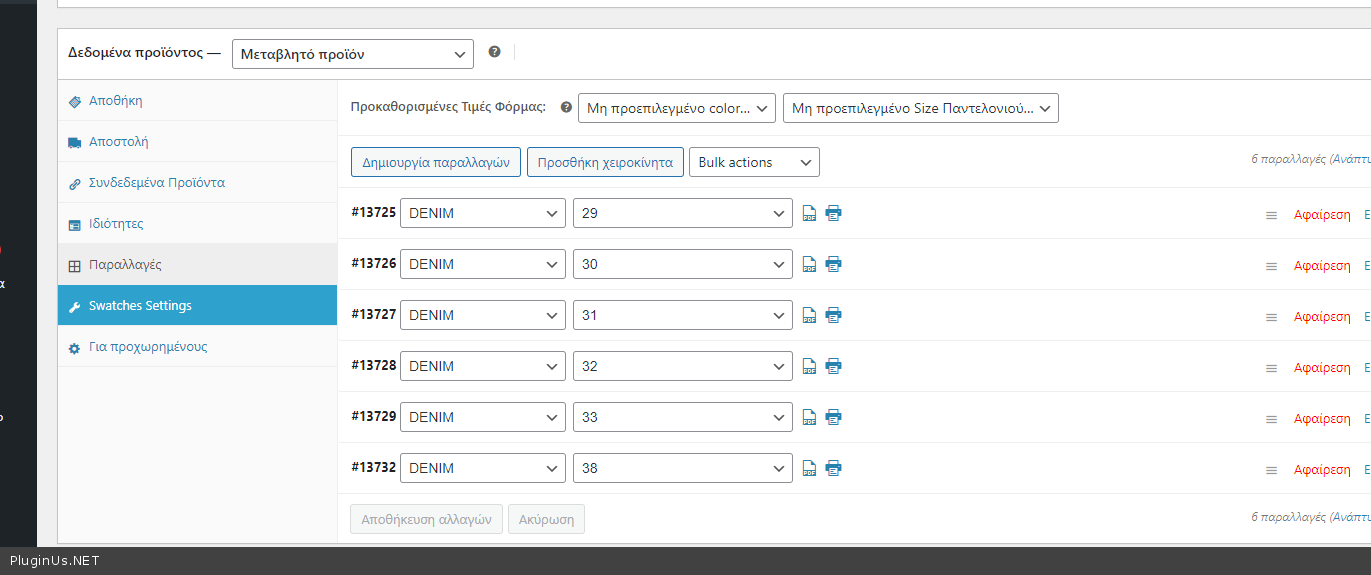Open the default Size Παντελονιού dropdown
1371x575 pixels.
(x=919, y=108)
